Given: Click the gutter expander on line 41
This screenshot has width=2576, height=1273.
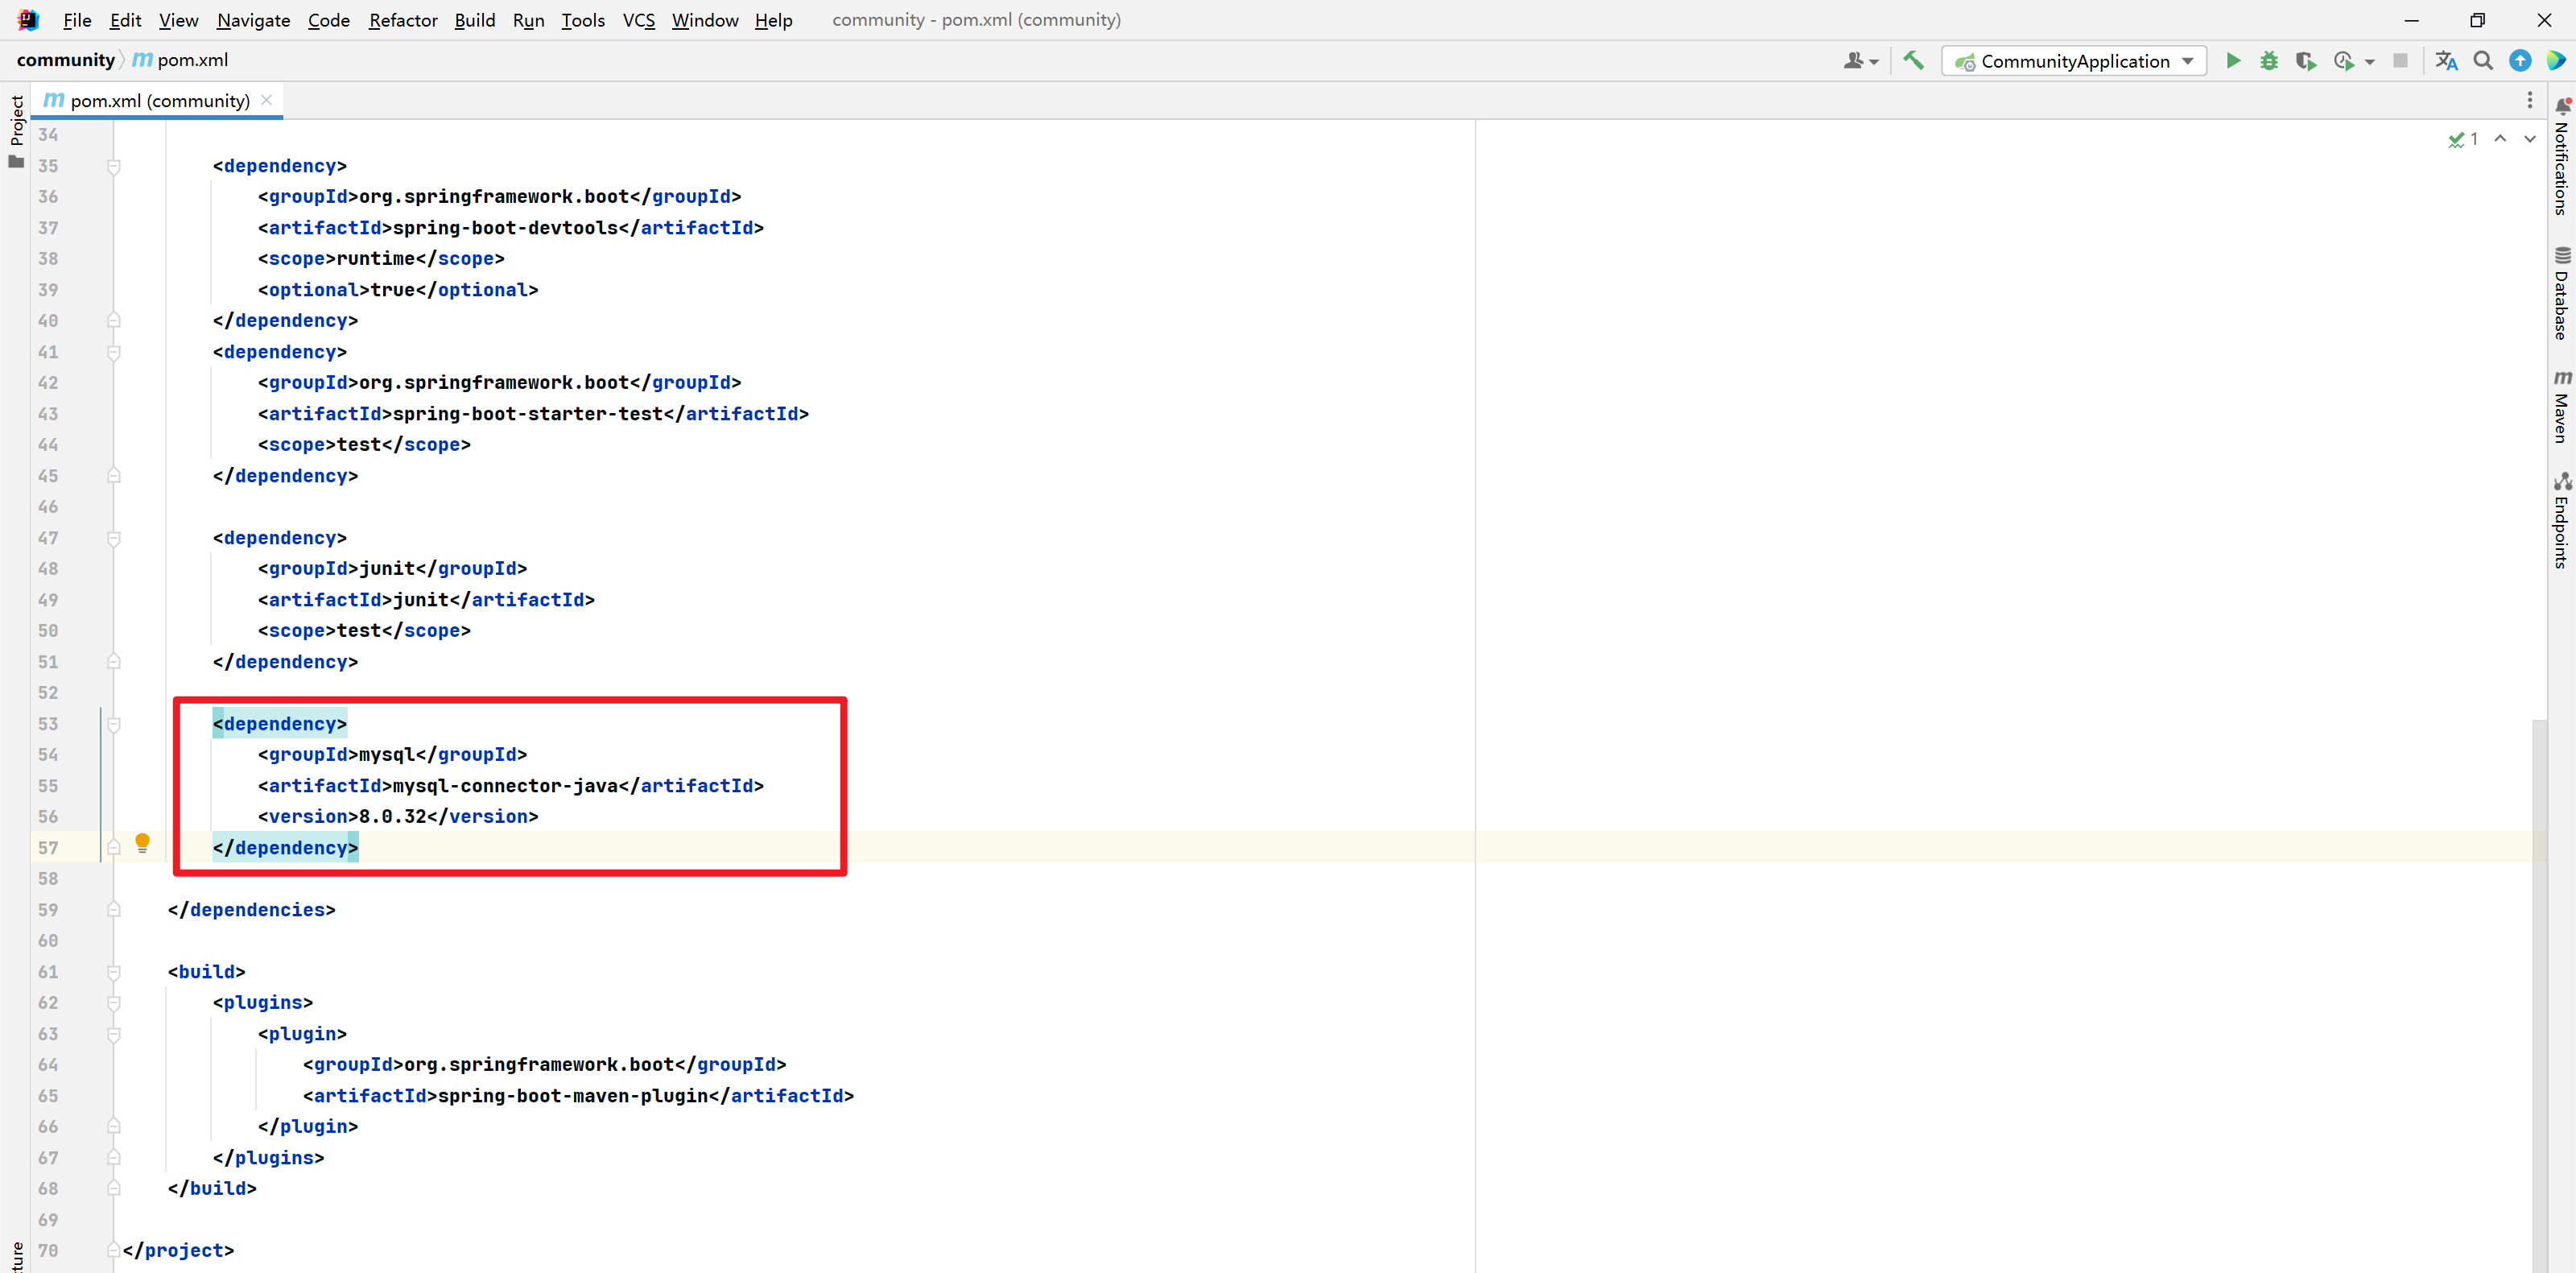Looking at the screenshot, I should point(114,352).
